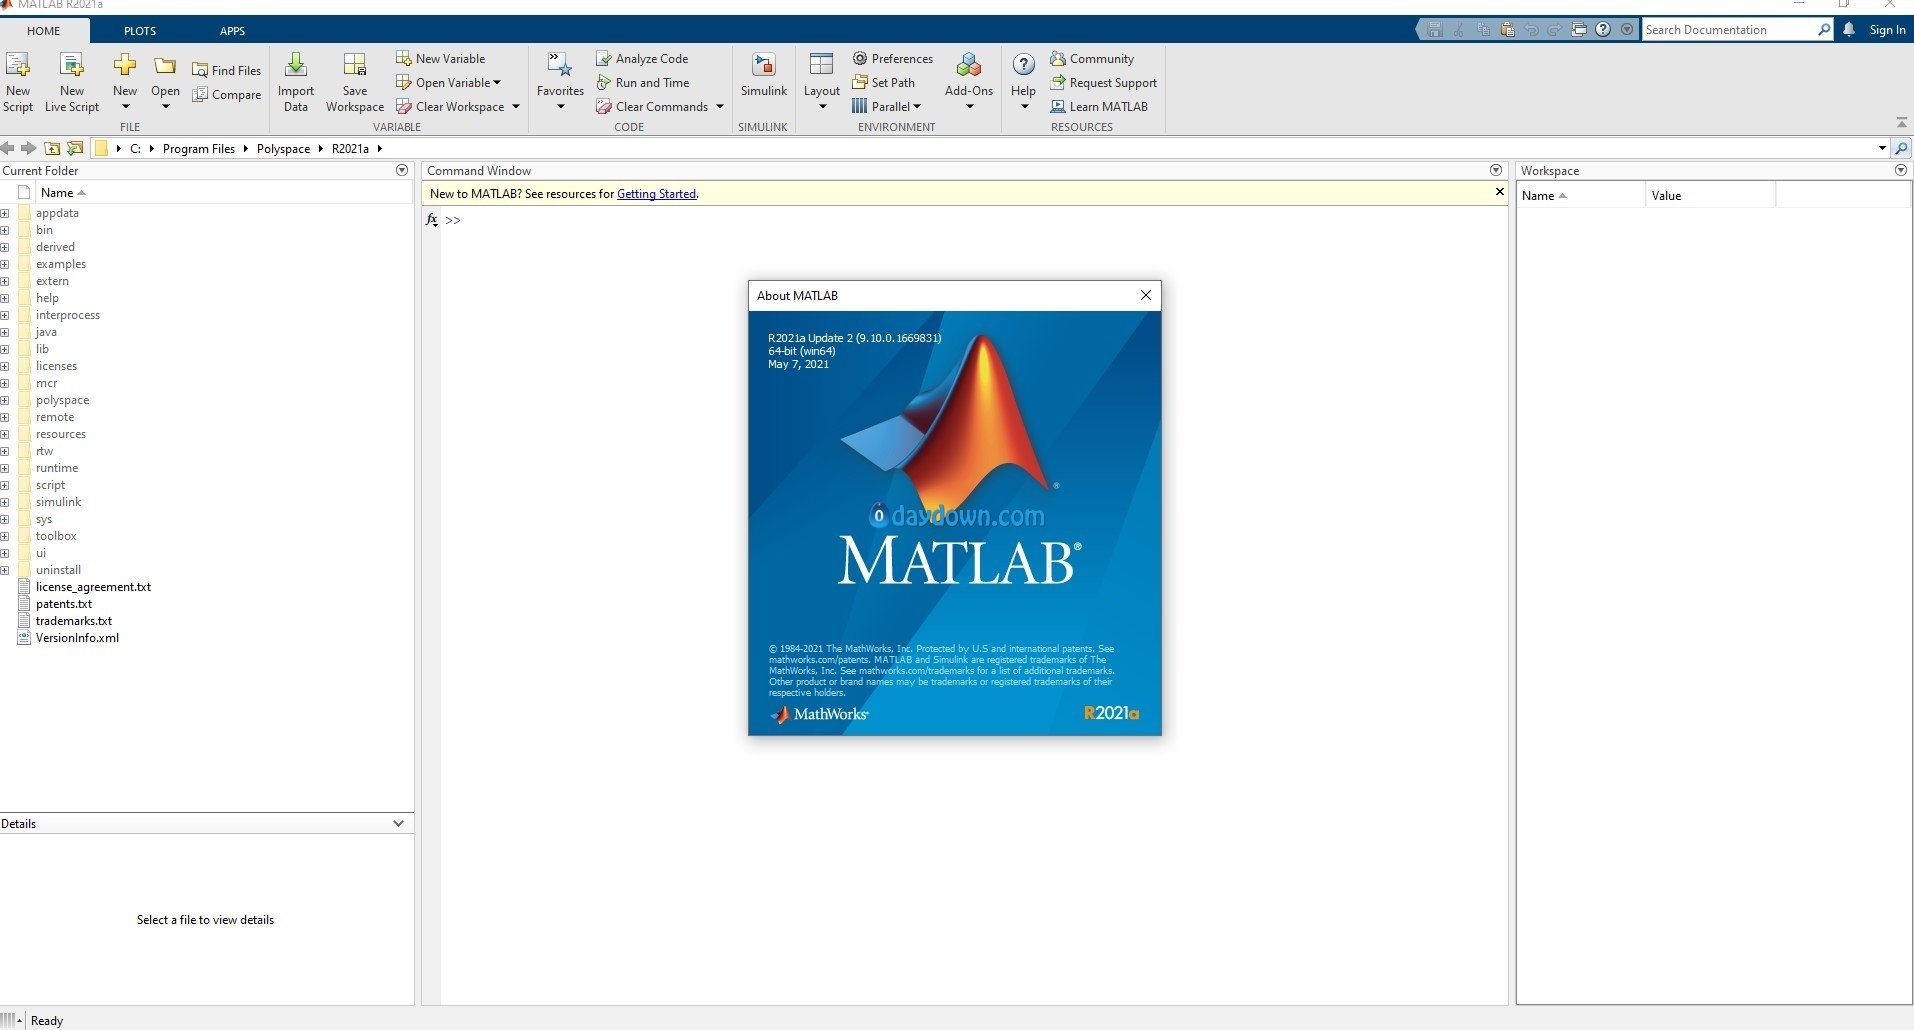Expand the polyspace folder node
The height and width of the screenshot is (1030, 1914).
(x=5, y=400)
